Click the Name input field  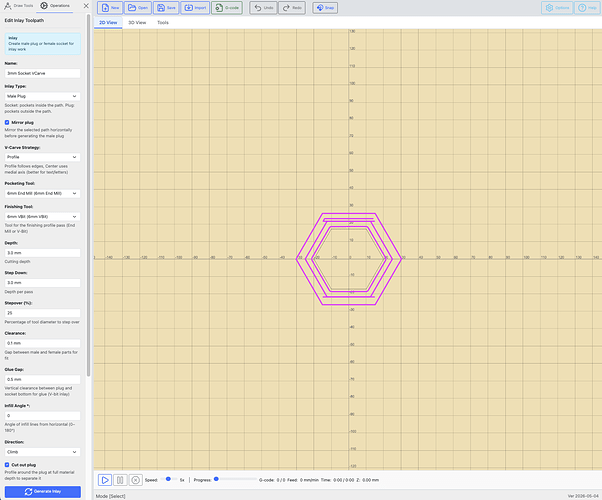(x=43, y=73)
